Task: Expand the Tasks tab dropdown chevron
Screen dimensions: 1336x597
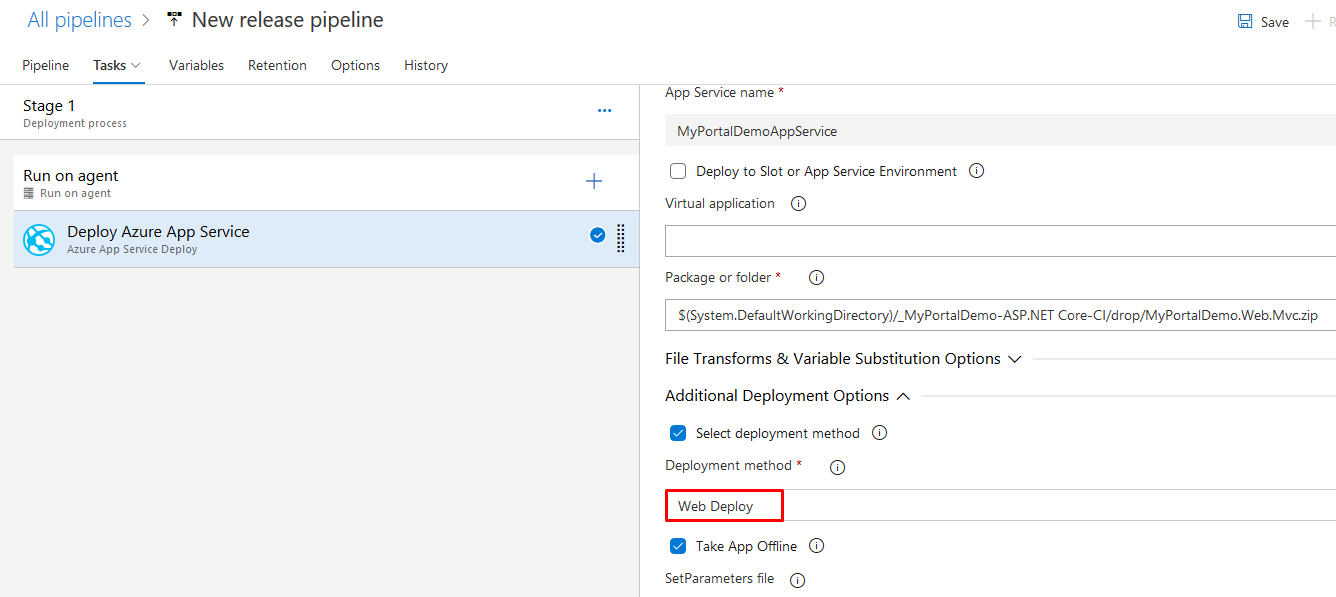Action: tap(136, 65)
